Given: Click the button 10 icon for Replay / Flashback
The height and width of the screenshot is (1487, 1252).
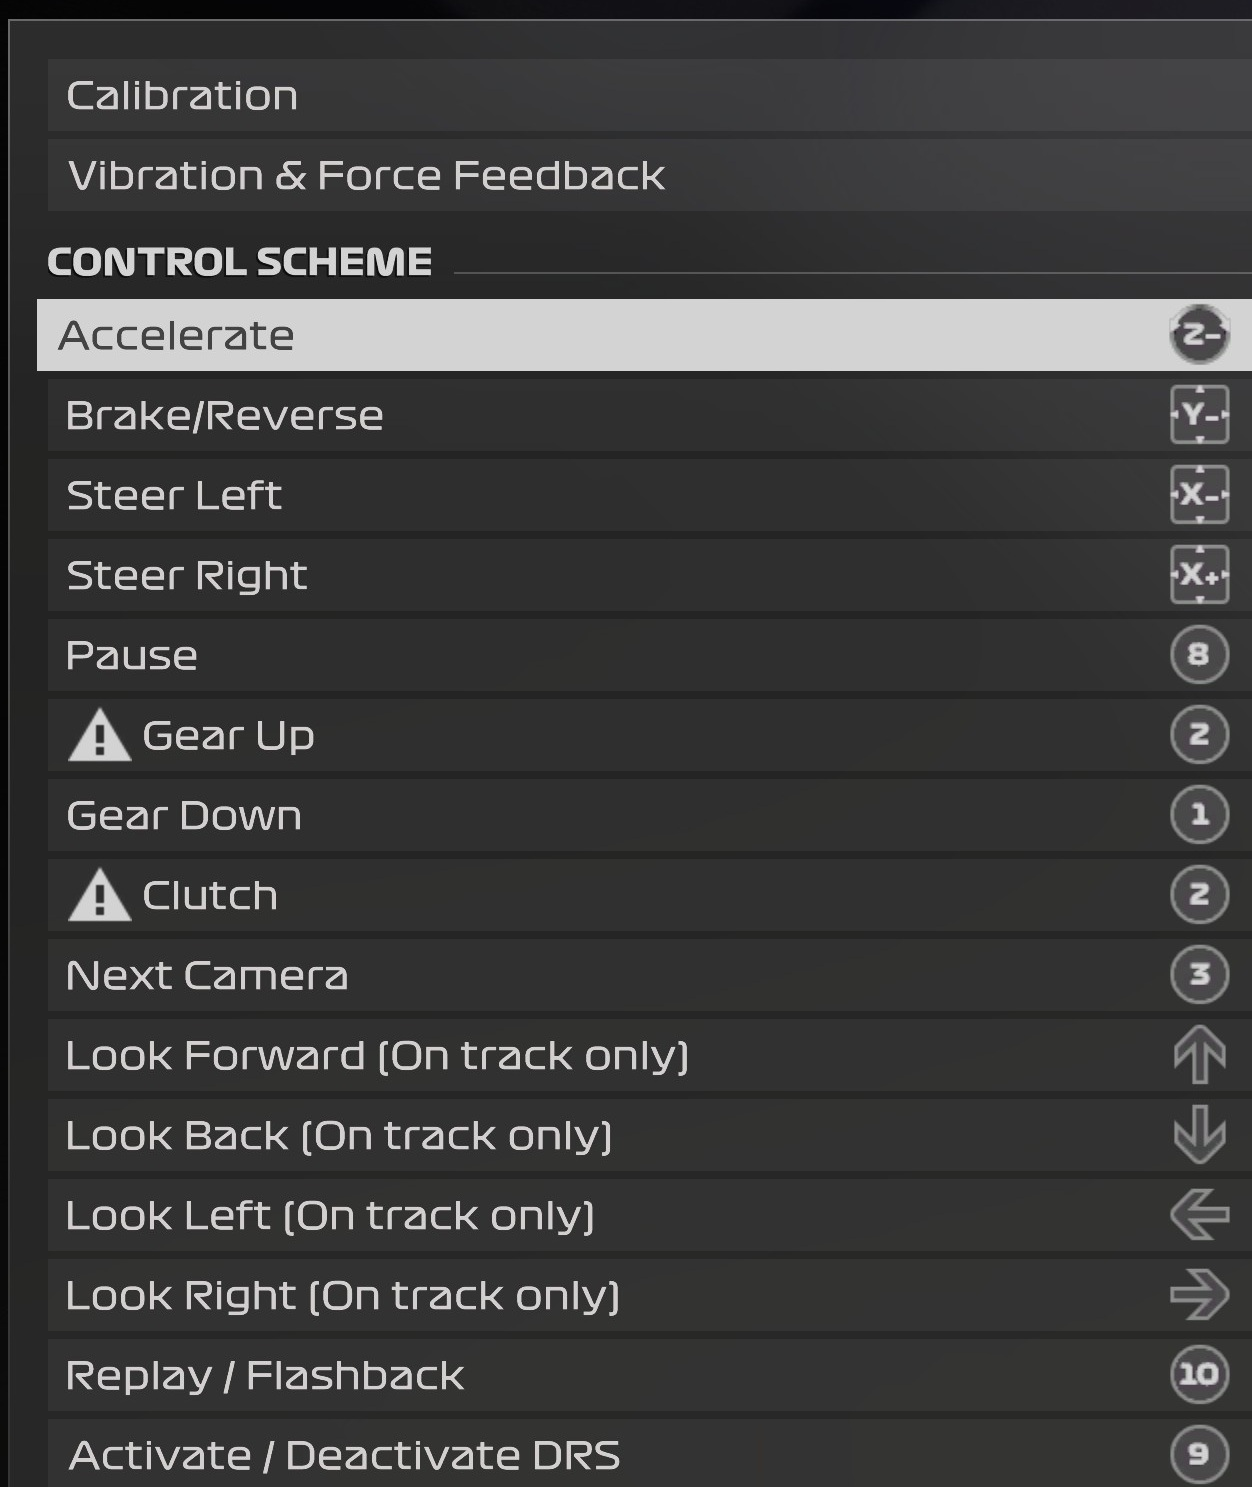Looking at the screenshot, I should 1199,1375.
